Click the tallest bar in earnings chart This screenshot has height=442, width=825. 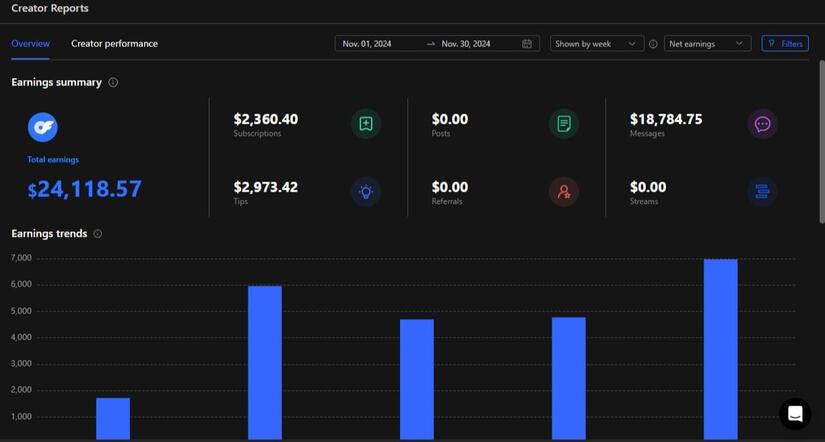(720, 348)
